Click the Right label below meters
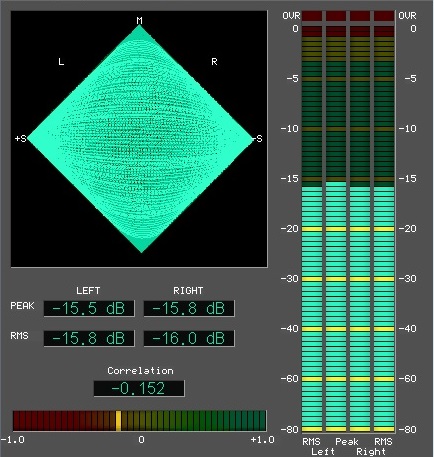The height and width of the screenshot is (457, 434). click(x=371, y=452)
